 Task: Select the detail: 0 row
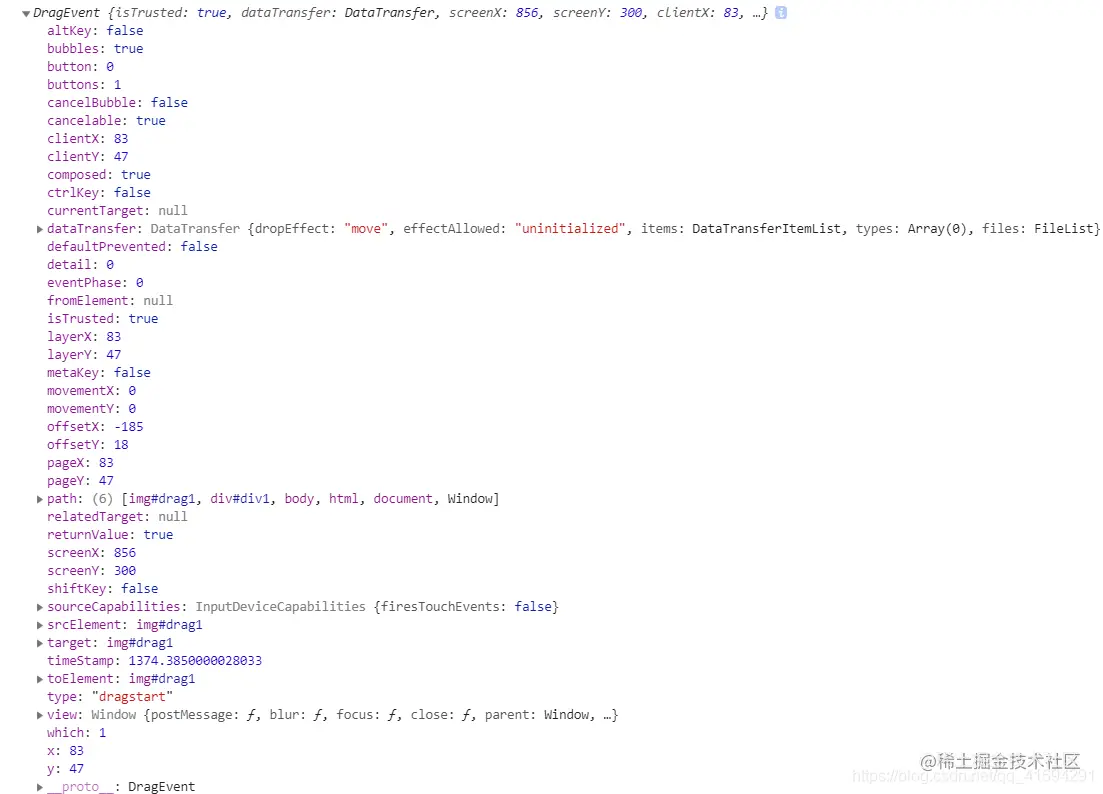80,265
